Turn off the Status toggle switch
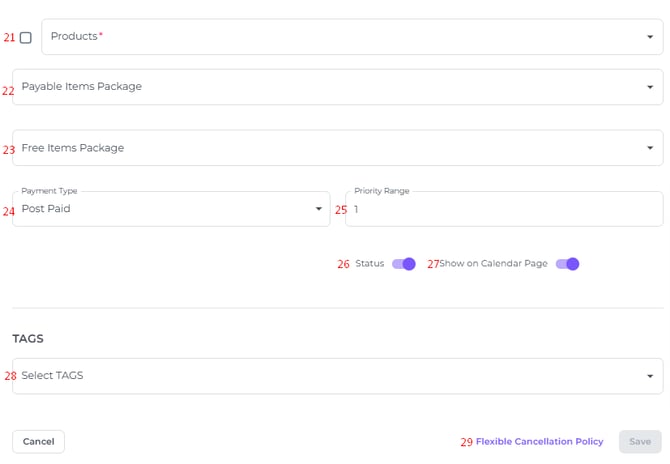The image size is (670, 464). 404,264
